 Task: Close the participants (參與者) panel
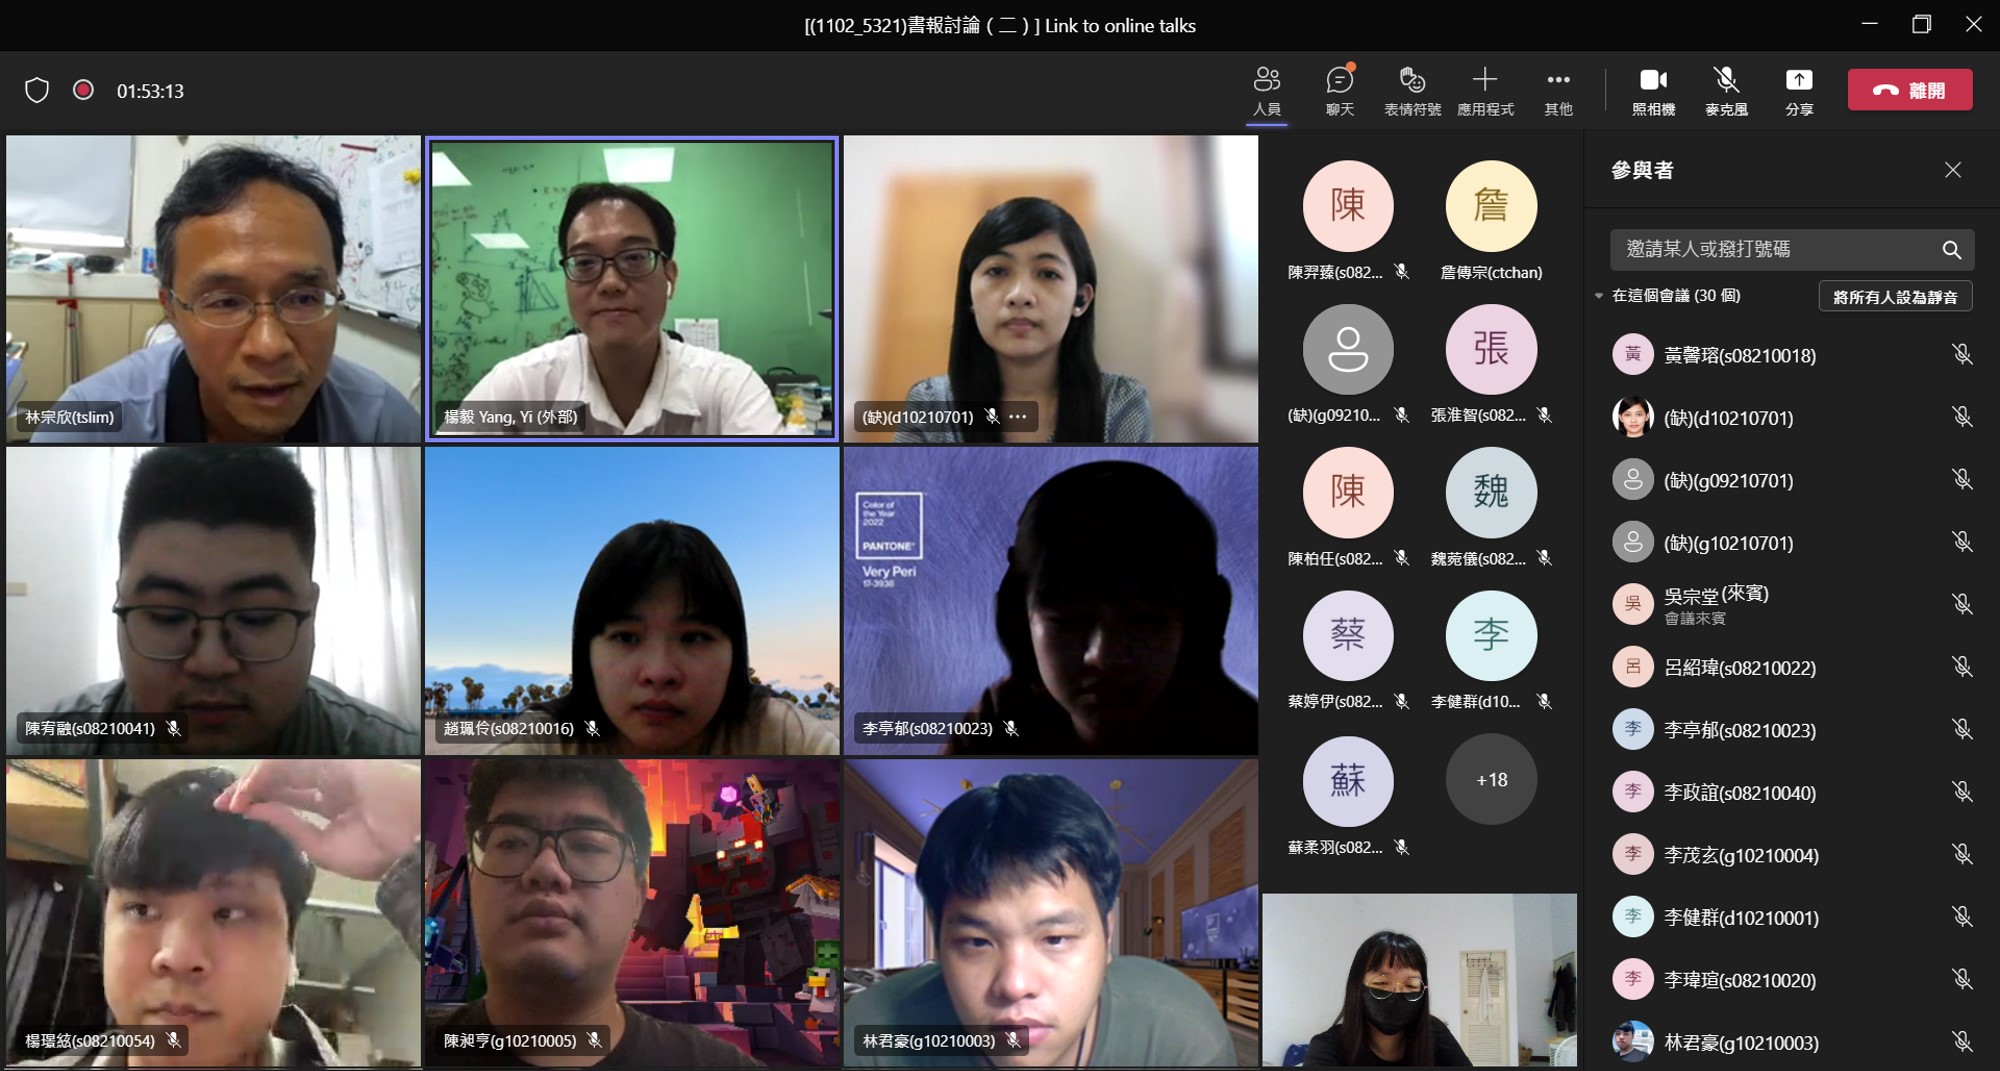tap(1953, 170)
